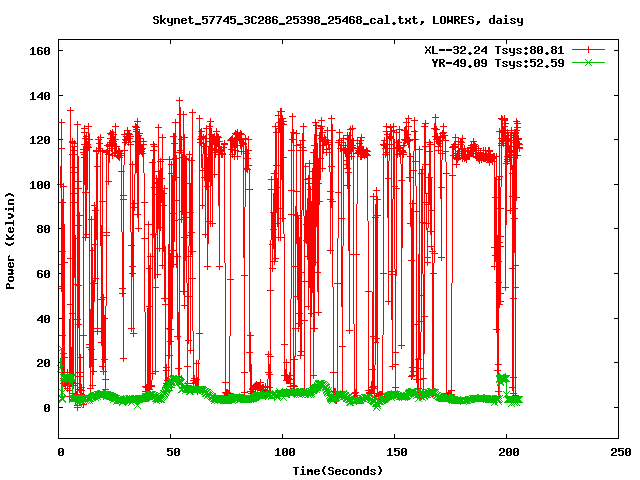
Task: Click legend entry YR-49.09 Tsys:52.59
Action: point(498,63)
